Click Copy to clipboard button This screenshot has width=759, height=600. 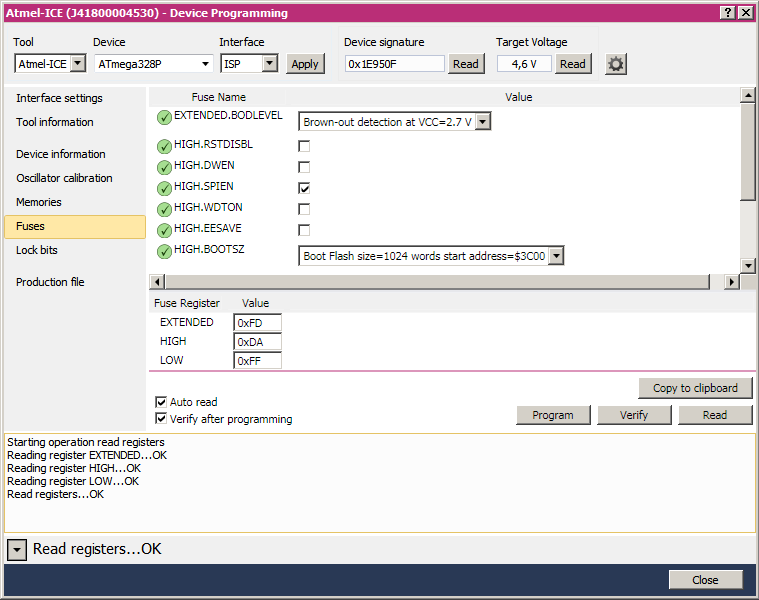(x=695, y=388)
